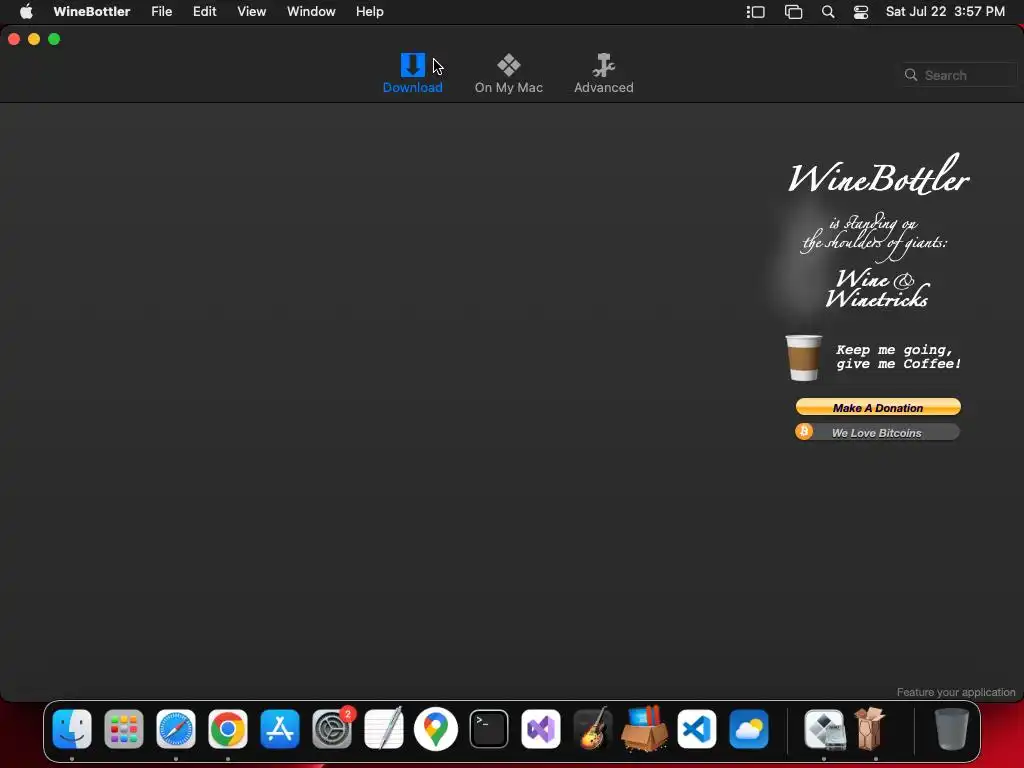This screenshot has height=768, width=1024.
Task: Open TextEdit from the Dock
Action: click(384, 729)
